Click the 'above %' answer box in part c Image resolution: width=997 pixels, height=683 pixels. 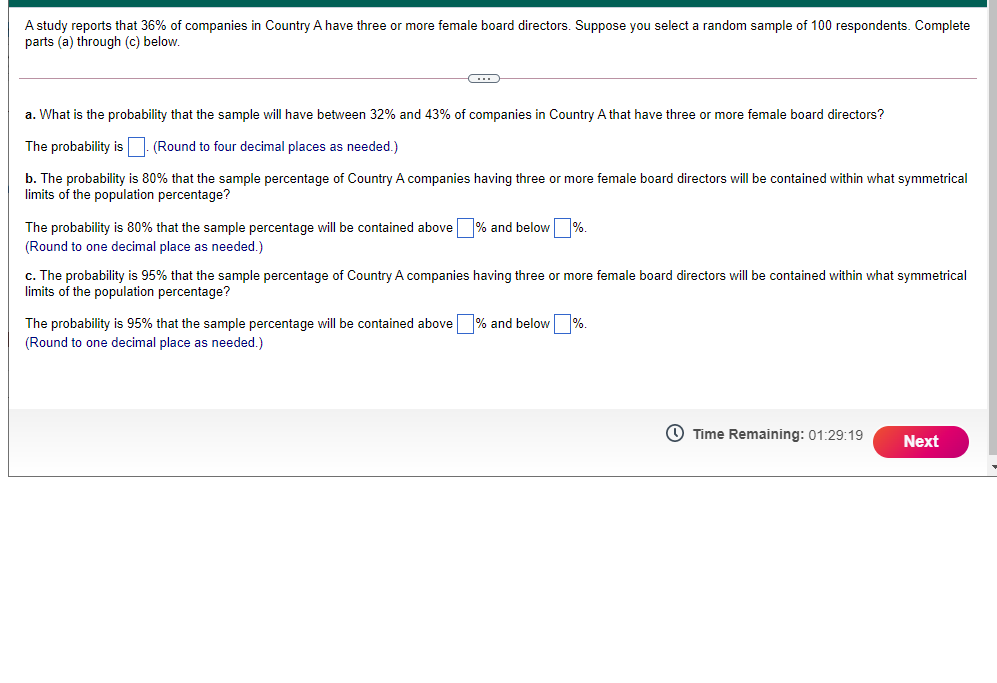point(465,323)
